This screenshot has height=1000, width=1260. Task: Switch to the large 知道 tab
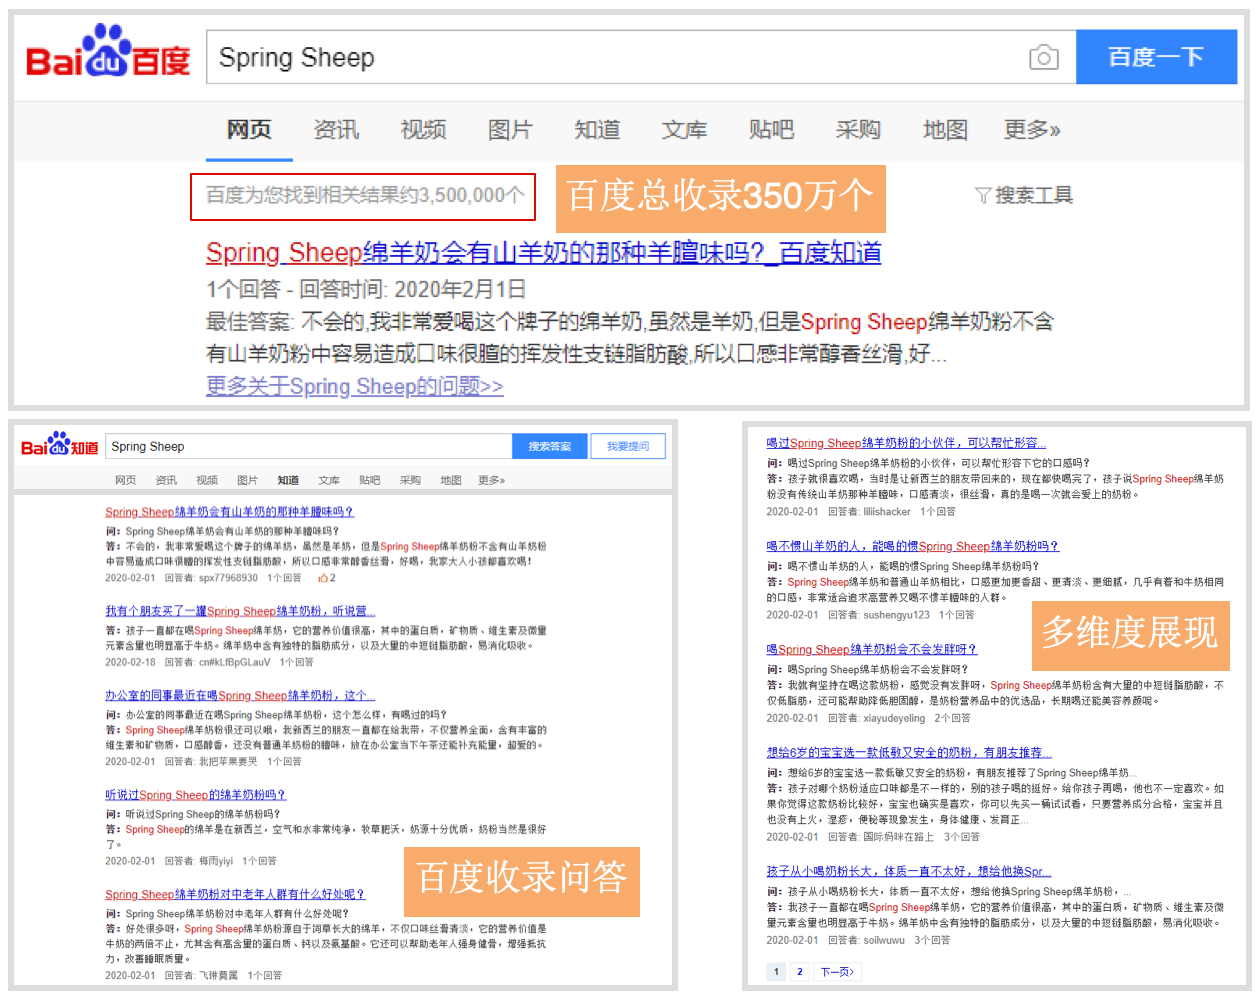pos(597,130)
